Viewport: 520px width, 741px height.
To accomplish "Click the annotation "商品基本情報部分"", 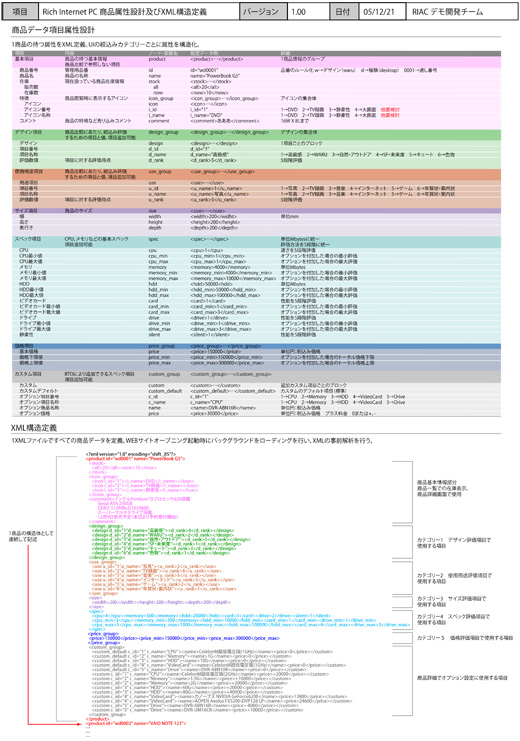I will coord(437,483).
